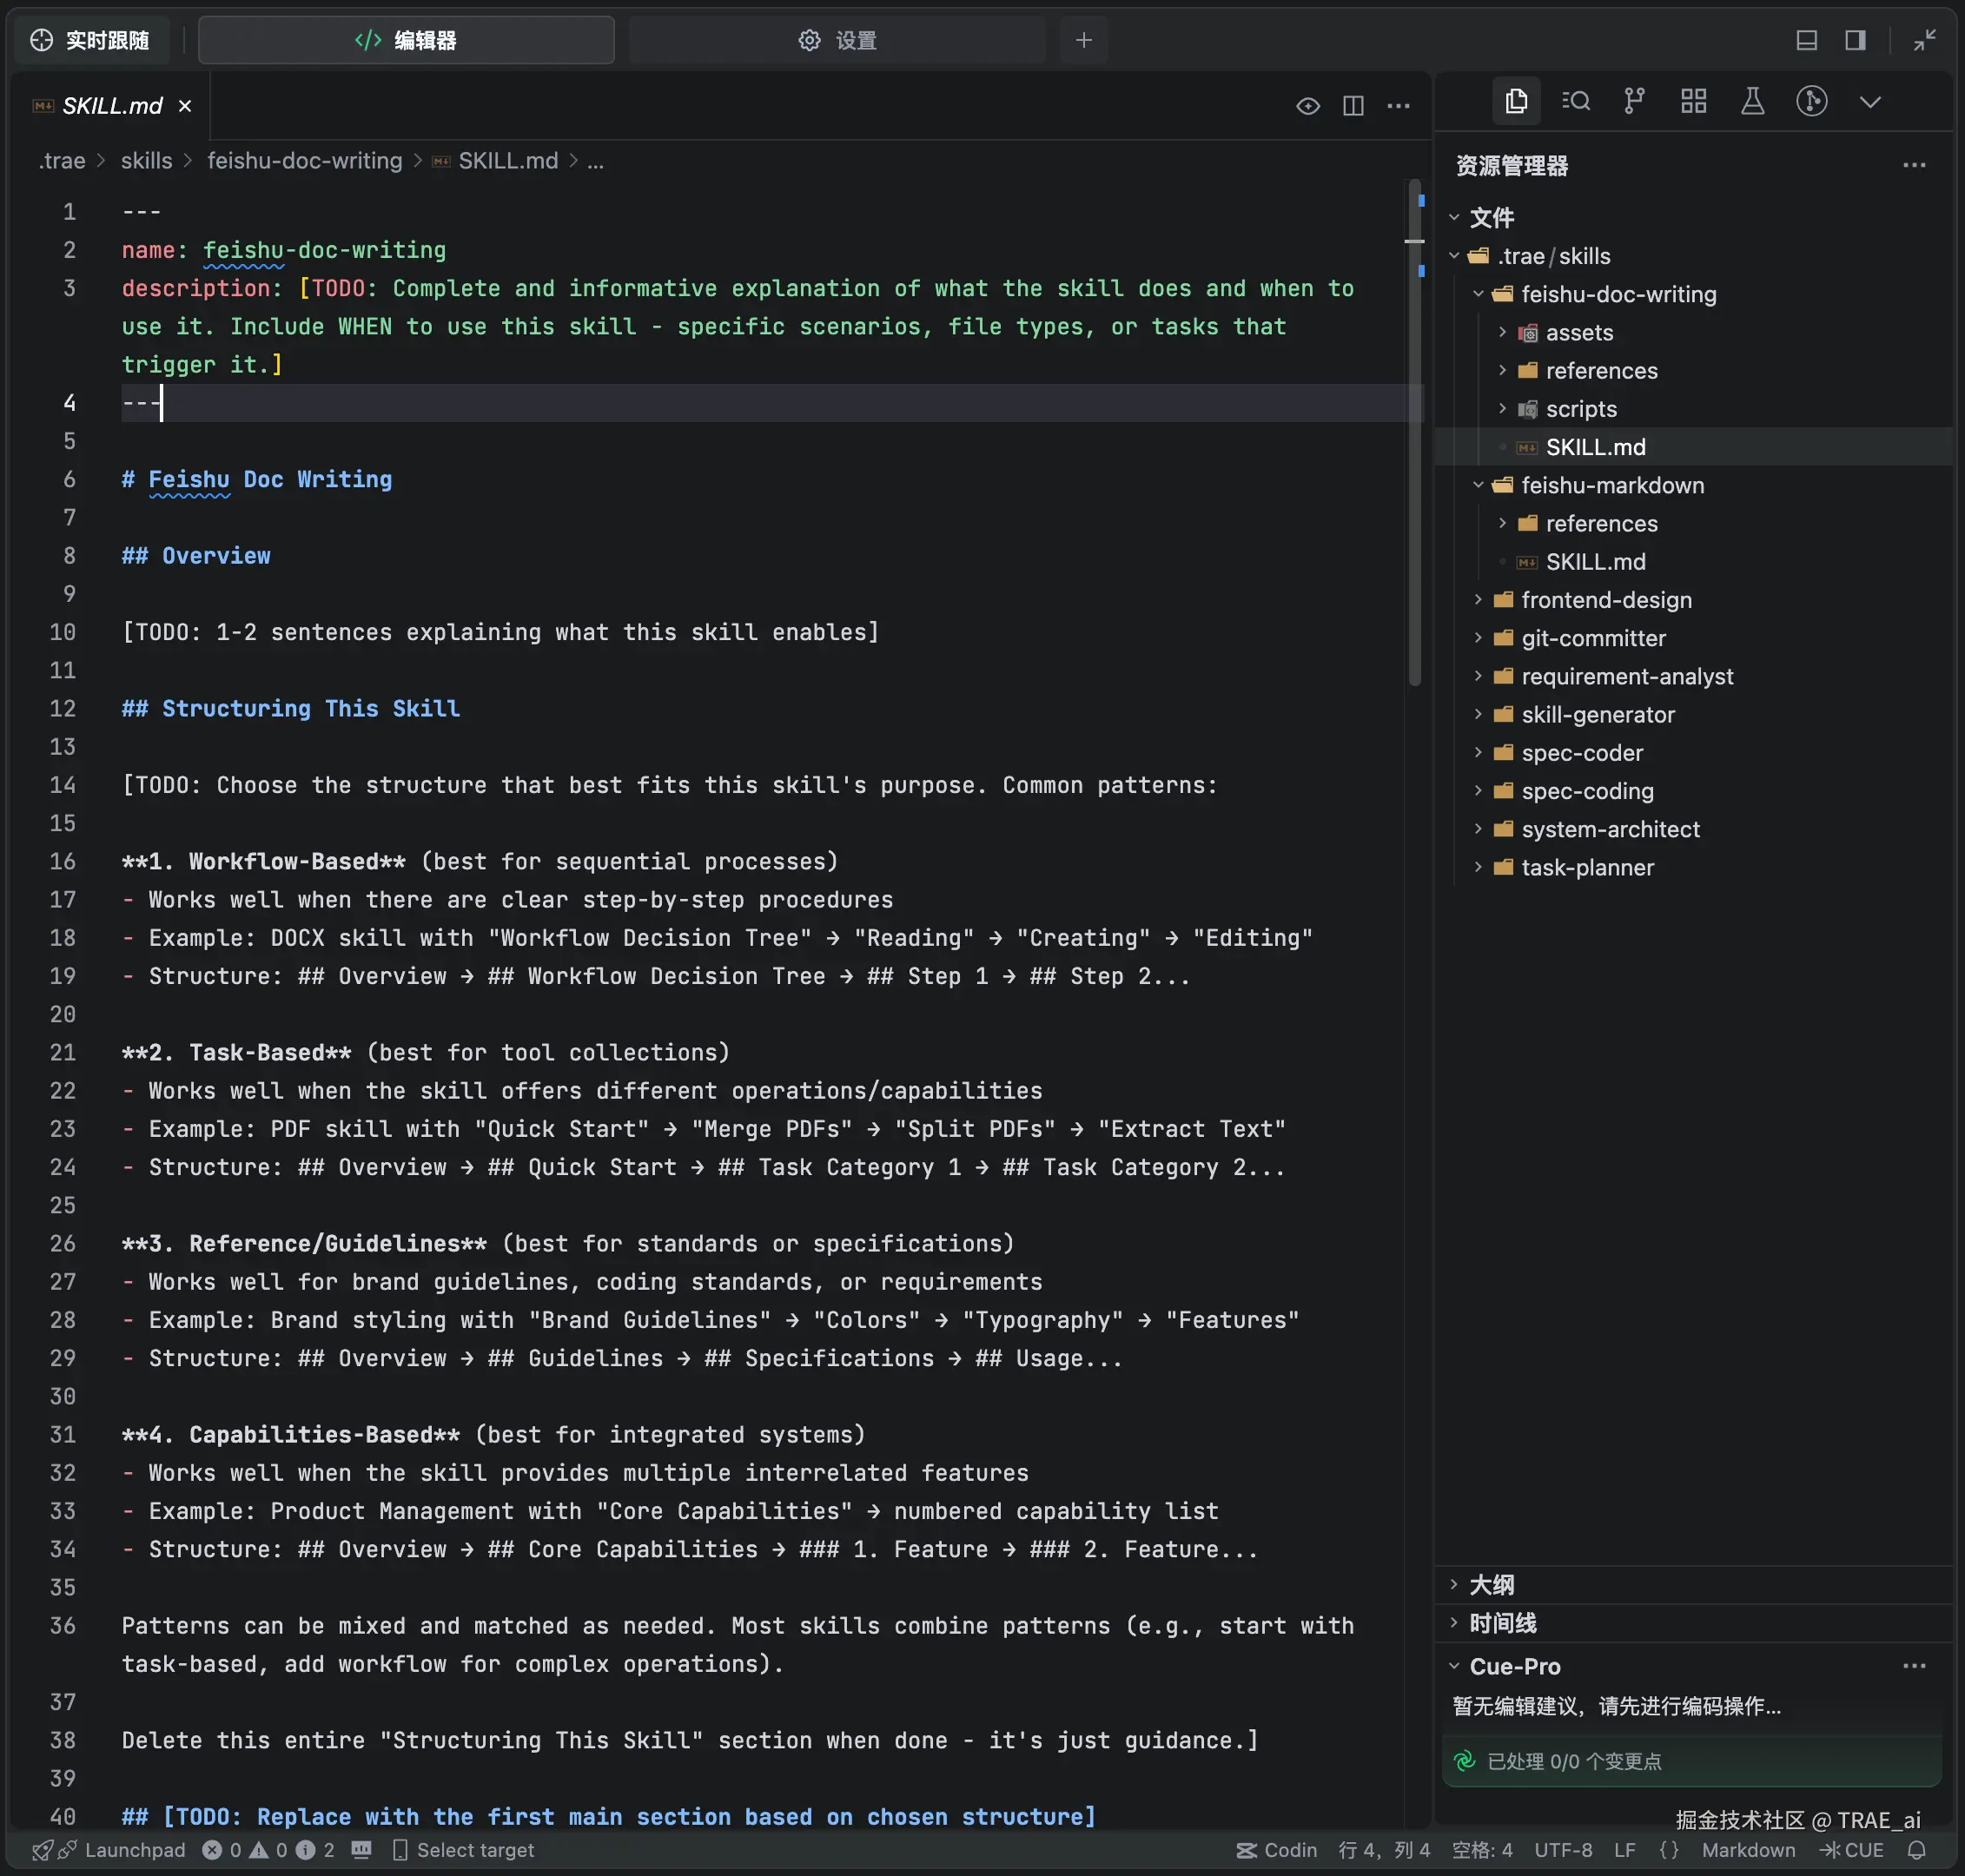The height and width of the screenshot is (1876, 1965).
Task: Click the notification bell icon
Action: click(1916, 1850)
